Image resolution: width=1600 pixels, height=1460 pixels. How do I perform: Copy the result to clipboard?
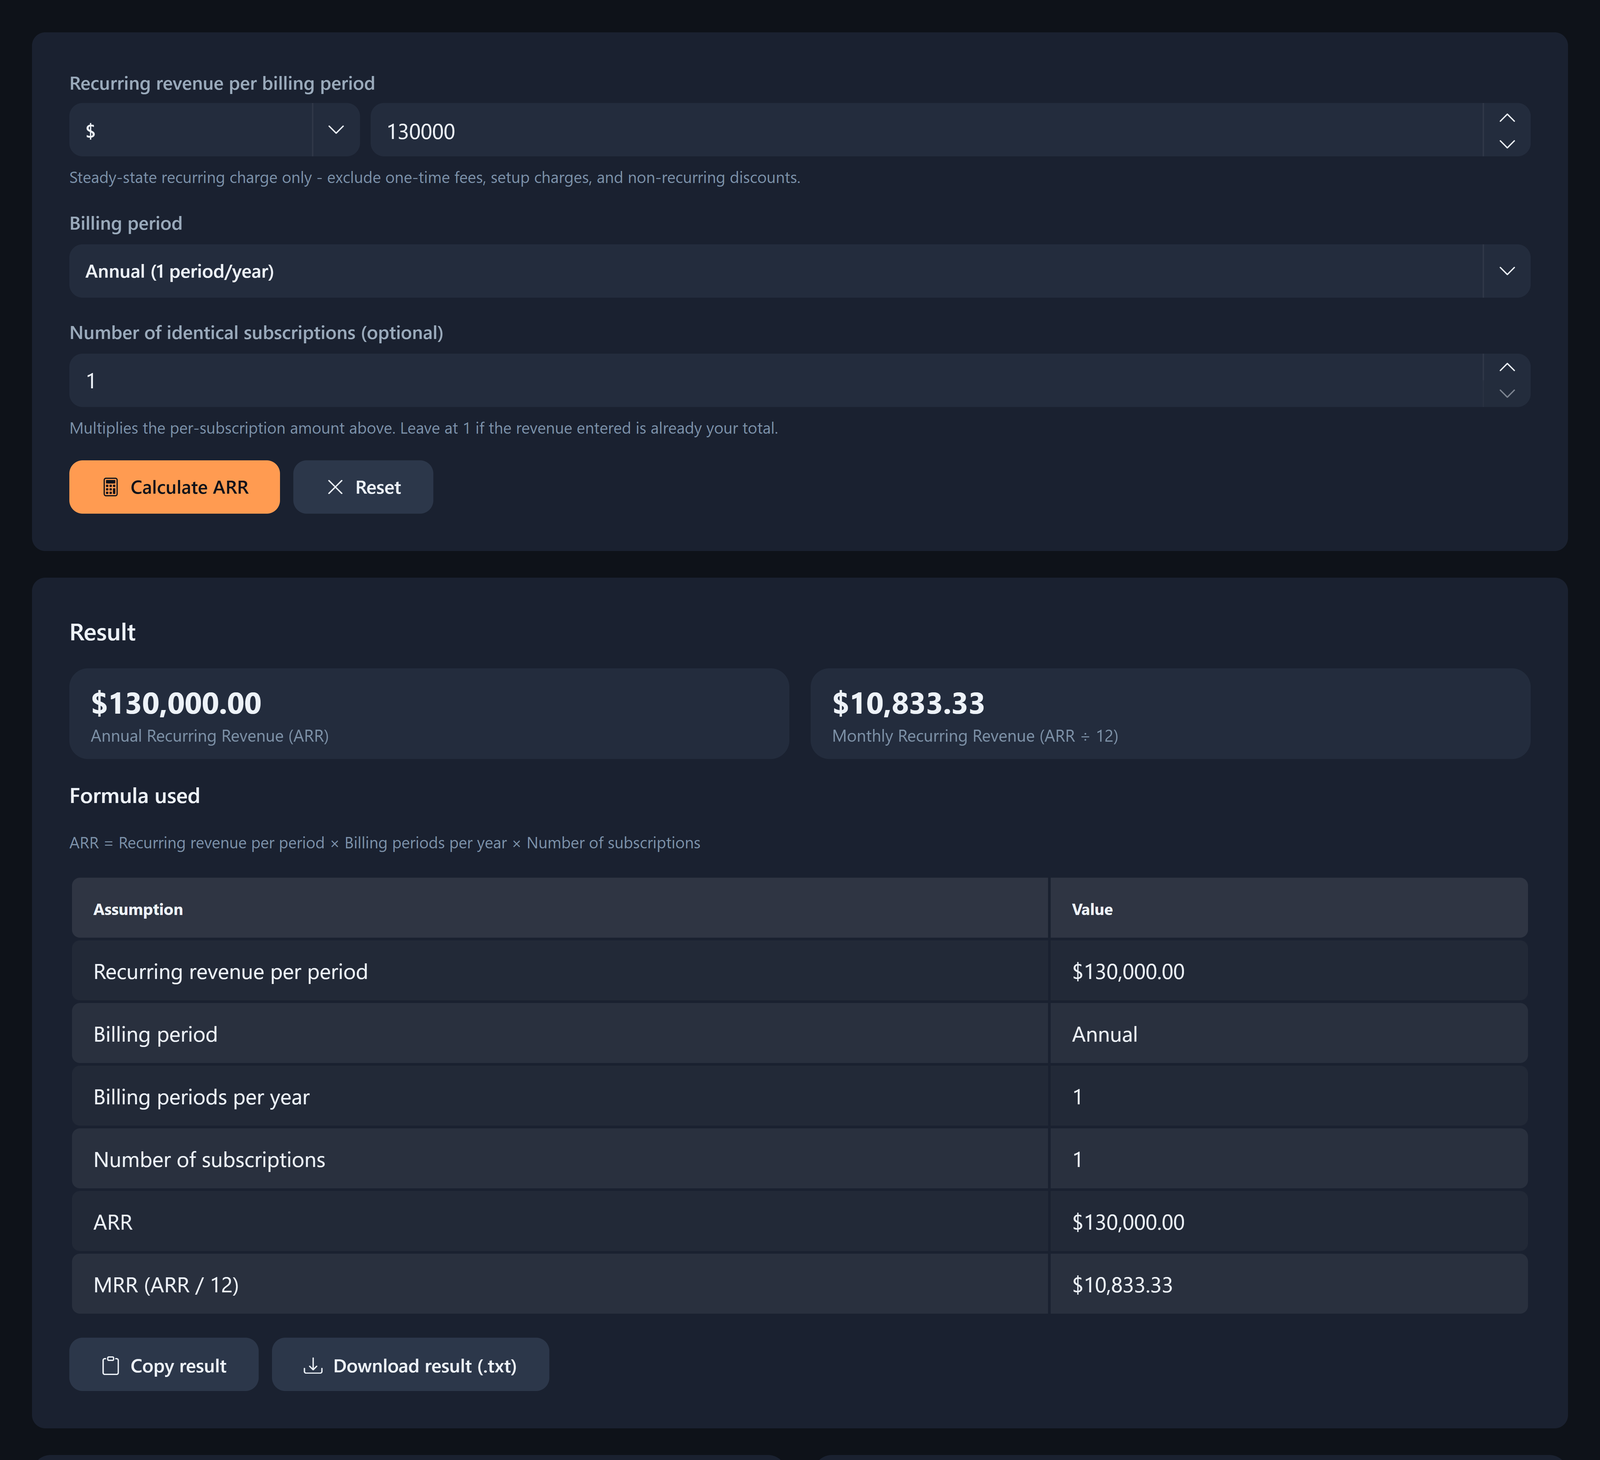(164, 1365)
